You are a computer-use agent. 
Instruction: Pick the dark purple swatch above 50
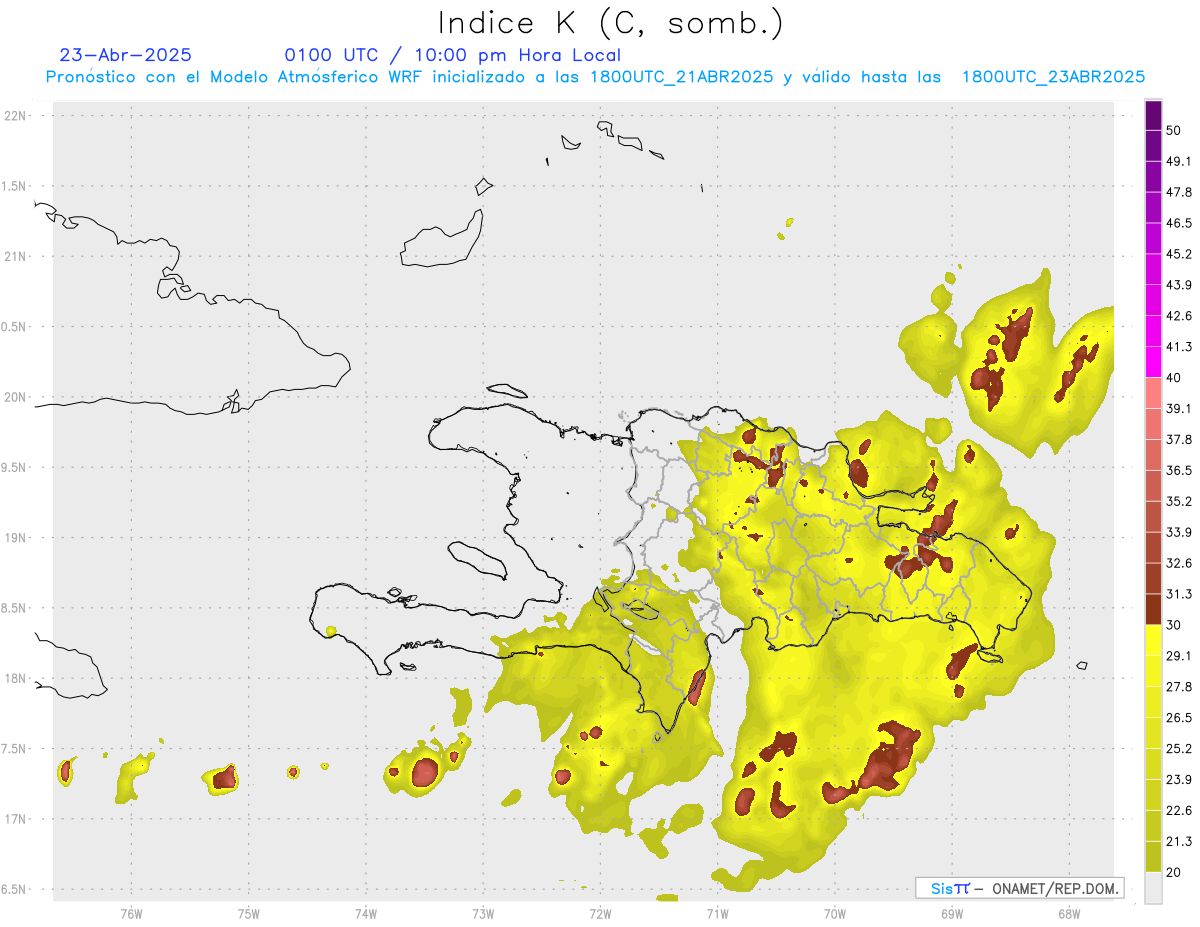point(1153,116)
